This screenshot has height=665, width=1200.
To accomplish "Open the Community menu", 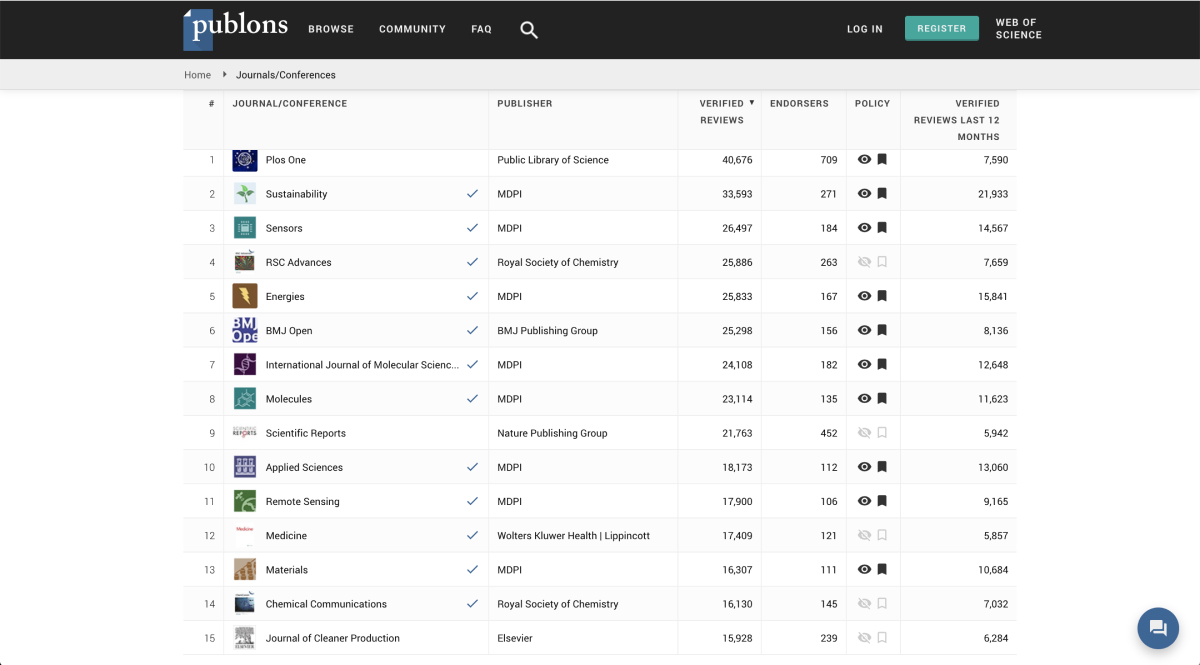I will click(412, 29).
